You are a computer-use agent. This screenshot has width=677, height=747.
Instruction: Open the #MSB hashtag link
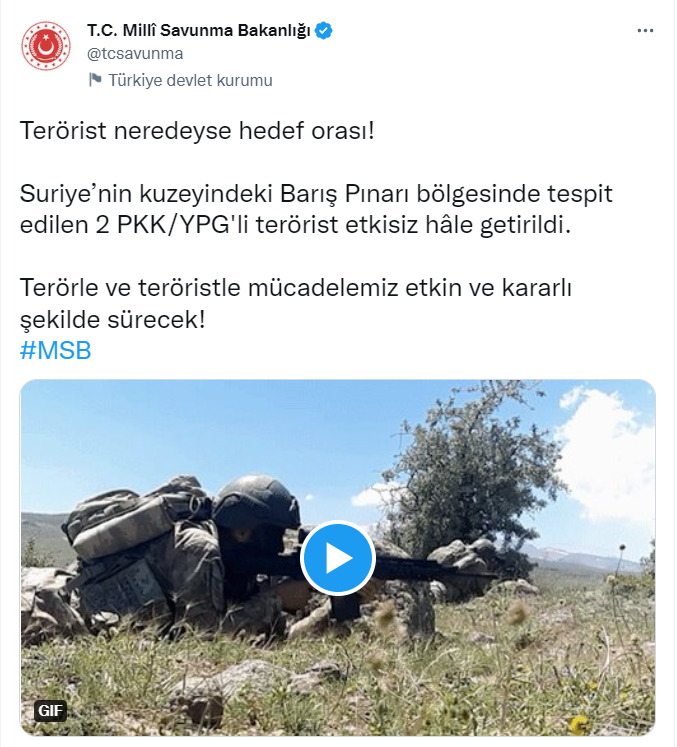pyautogui.click(x=55, y=350)
